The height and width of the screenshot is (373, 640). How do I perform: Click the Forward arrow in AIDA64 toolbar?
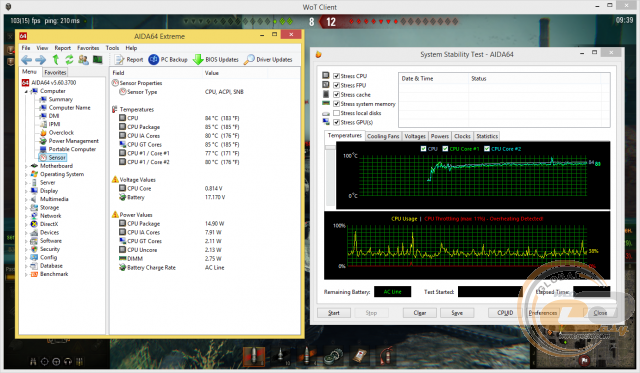pyautogui.click(x=40, y=60)
